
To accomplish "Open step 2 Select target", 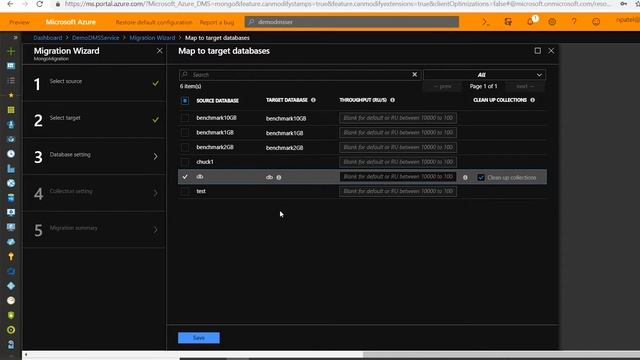I will pyautogui.click(x=94, y=120).
